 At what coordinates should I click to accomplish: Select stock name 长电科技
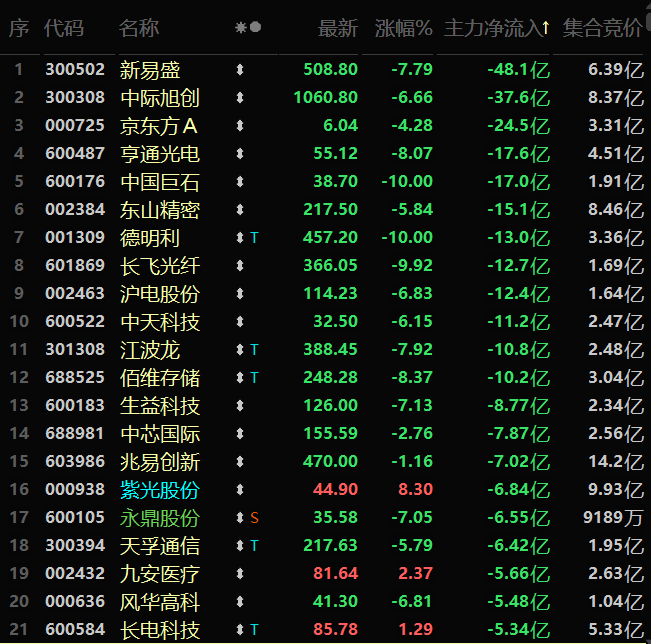pos(160,630)
